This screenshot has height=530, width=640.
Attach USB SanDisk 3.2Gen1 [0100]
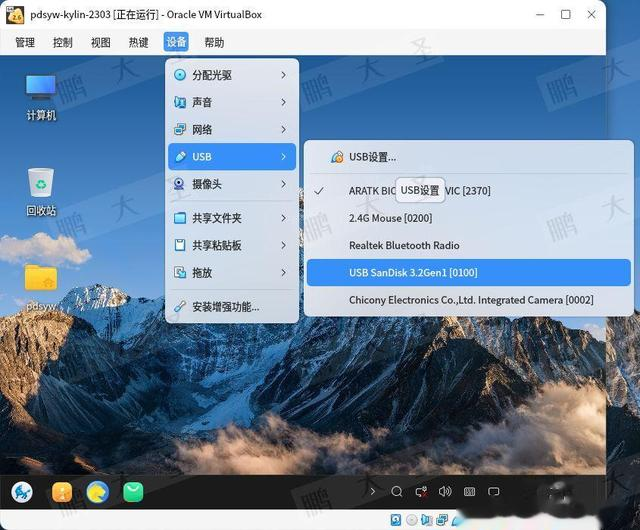(x=469, y=272)
